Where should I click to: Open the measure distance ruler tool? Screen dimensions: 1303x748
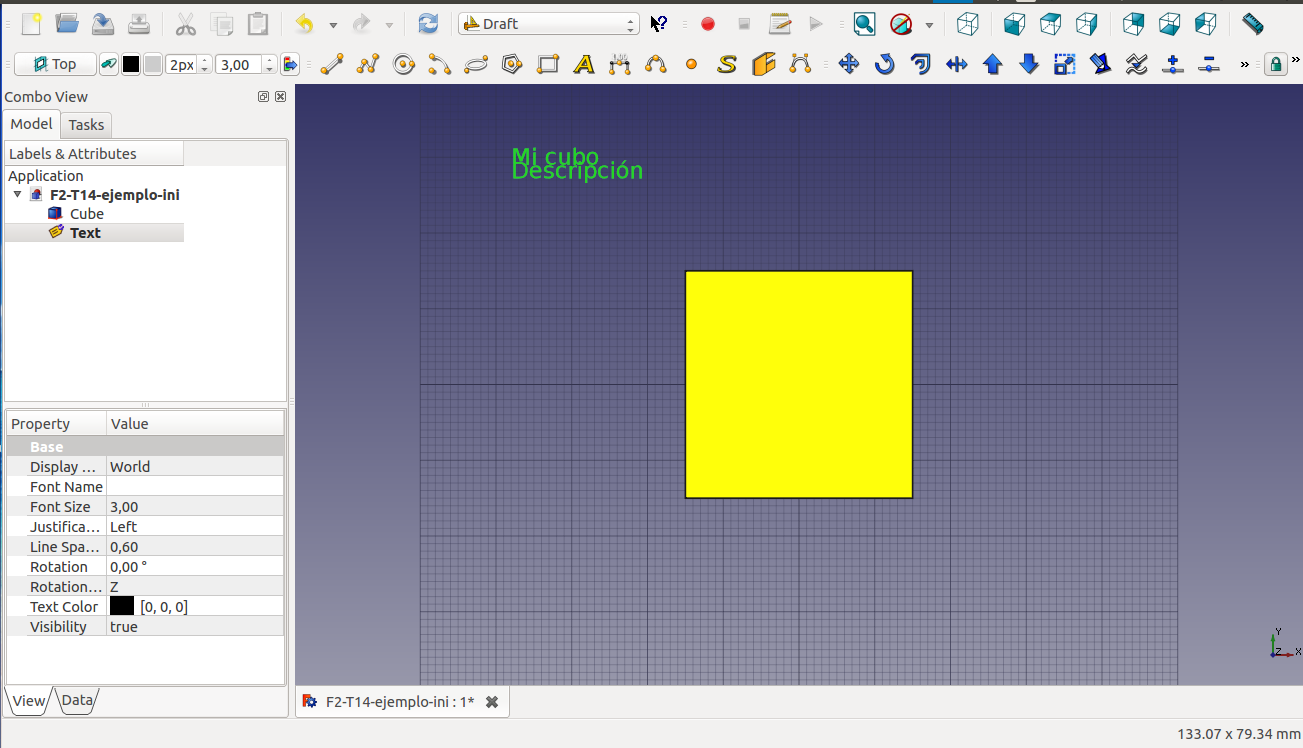[1252, 24]
